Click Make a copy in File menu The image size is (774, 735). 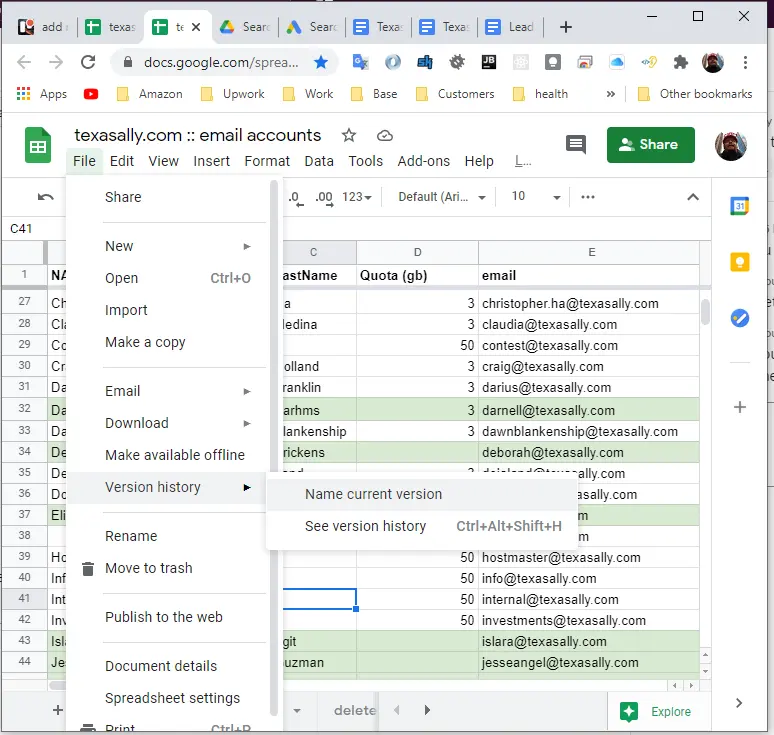click(x=145, y=342)
